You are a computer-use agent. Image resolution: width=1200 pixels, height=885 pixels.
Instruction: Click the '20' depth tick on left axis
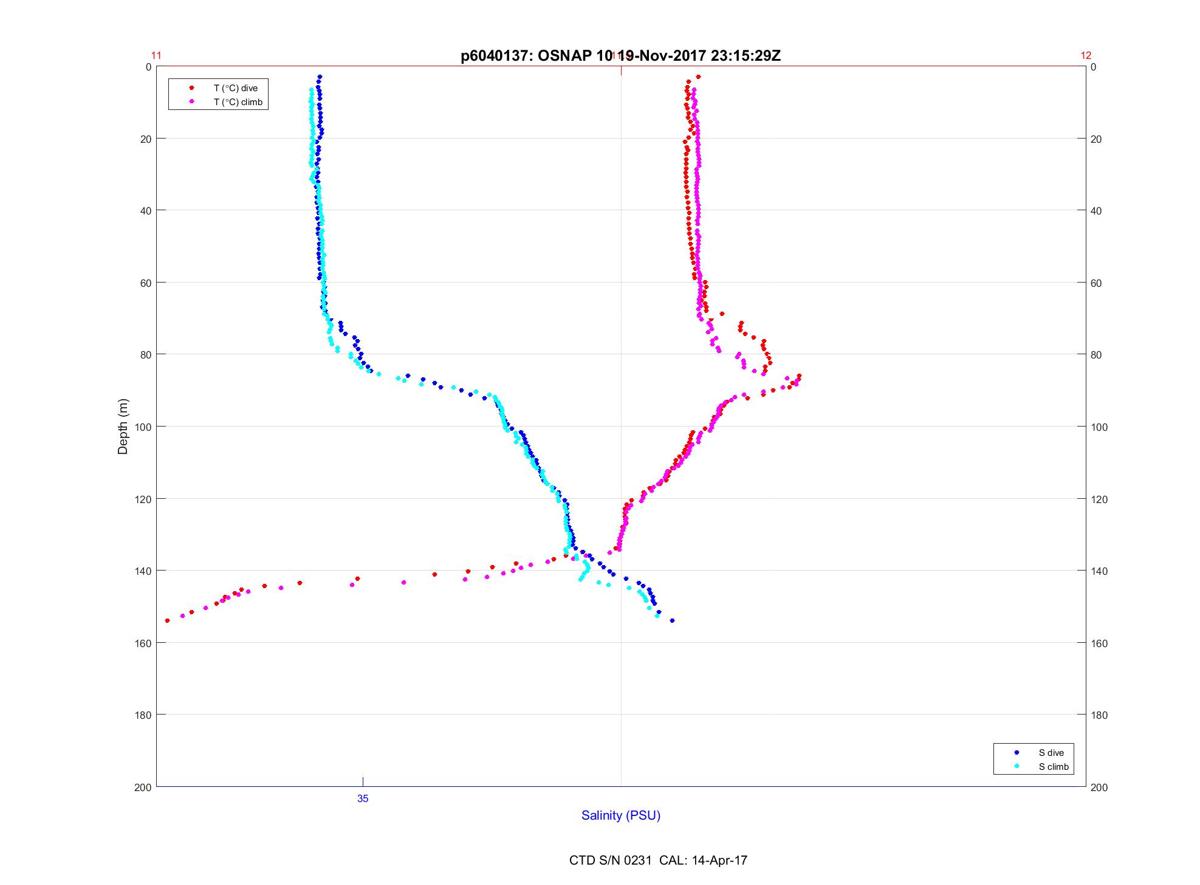(x=145, y=139)
